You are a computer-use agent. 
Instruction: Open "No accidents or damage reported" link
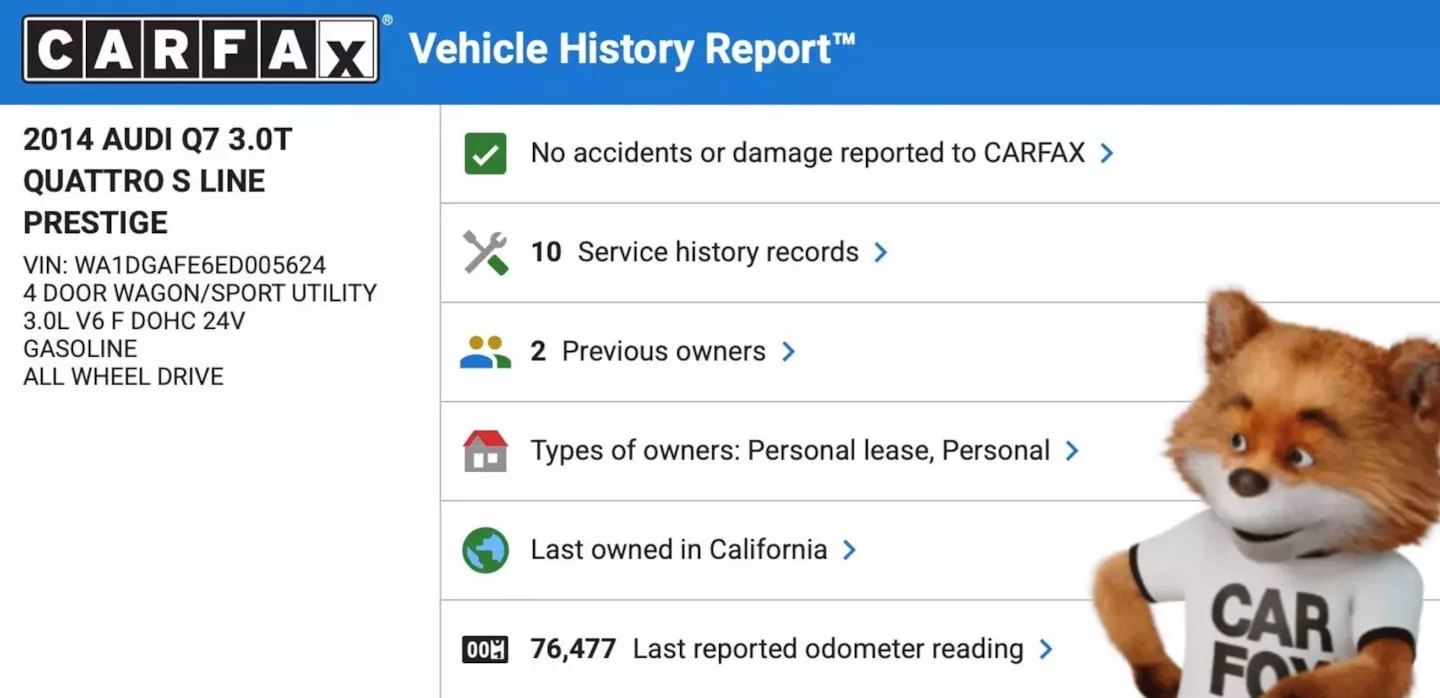807,153
